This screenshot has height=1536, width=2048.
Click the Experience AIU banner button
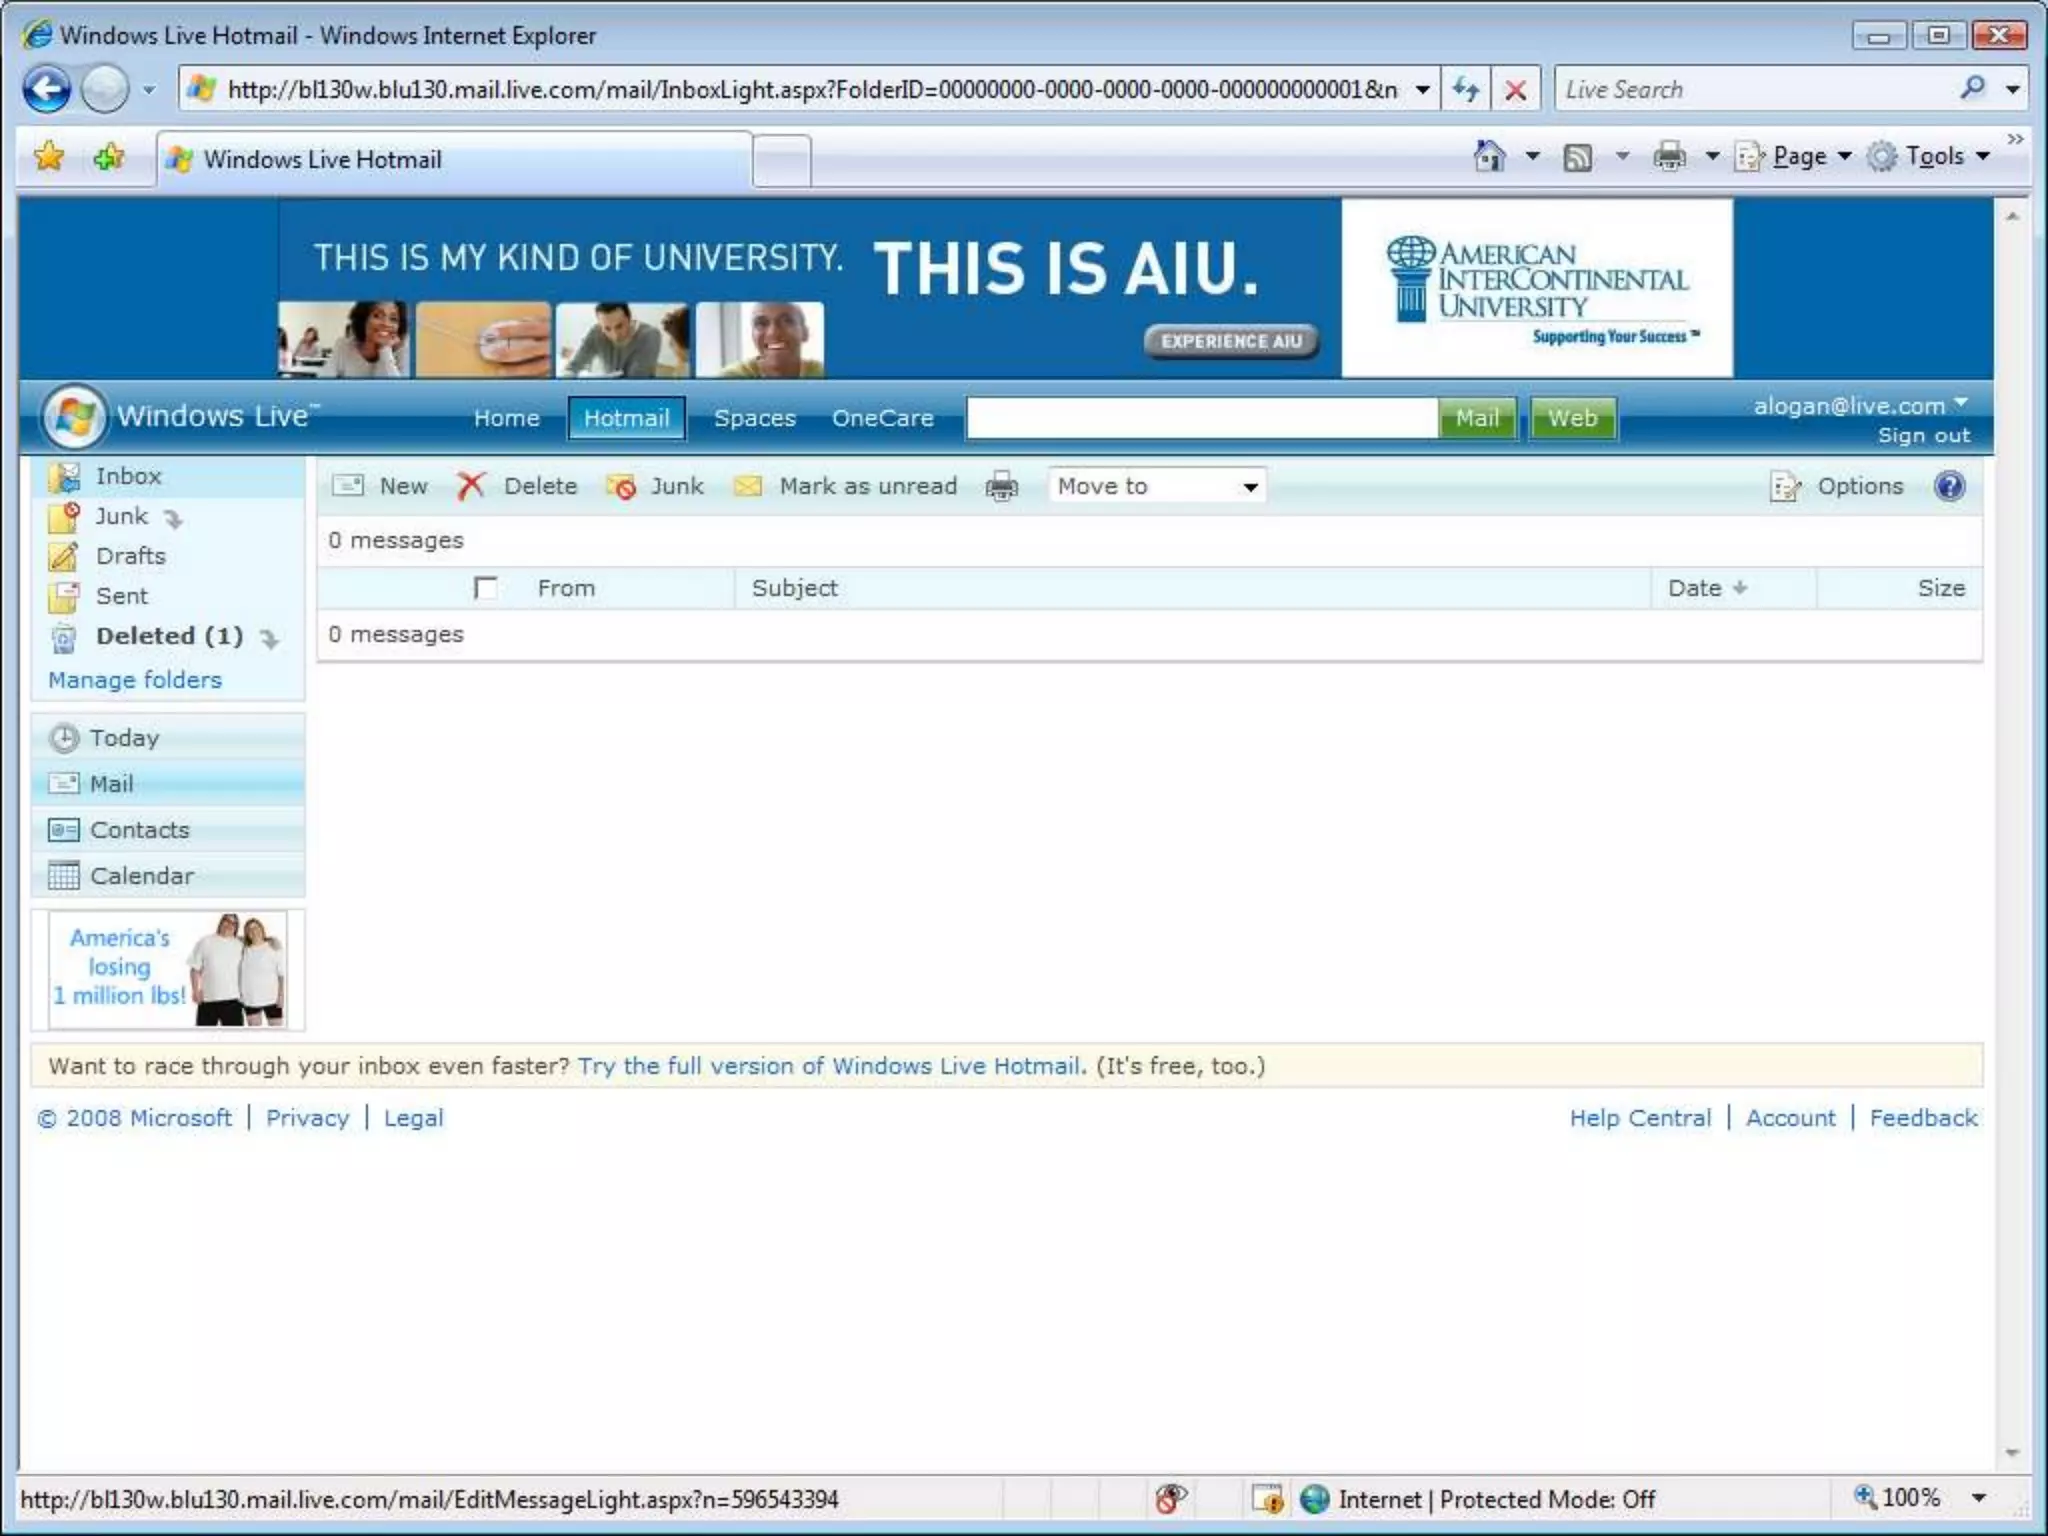[1231, 341]
